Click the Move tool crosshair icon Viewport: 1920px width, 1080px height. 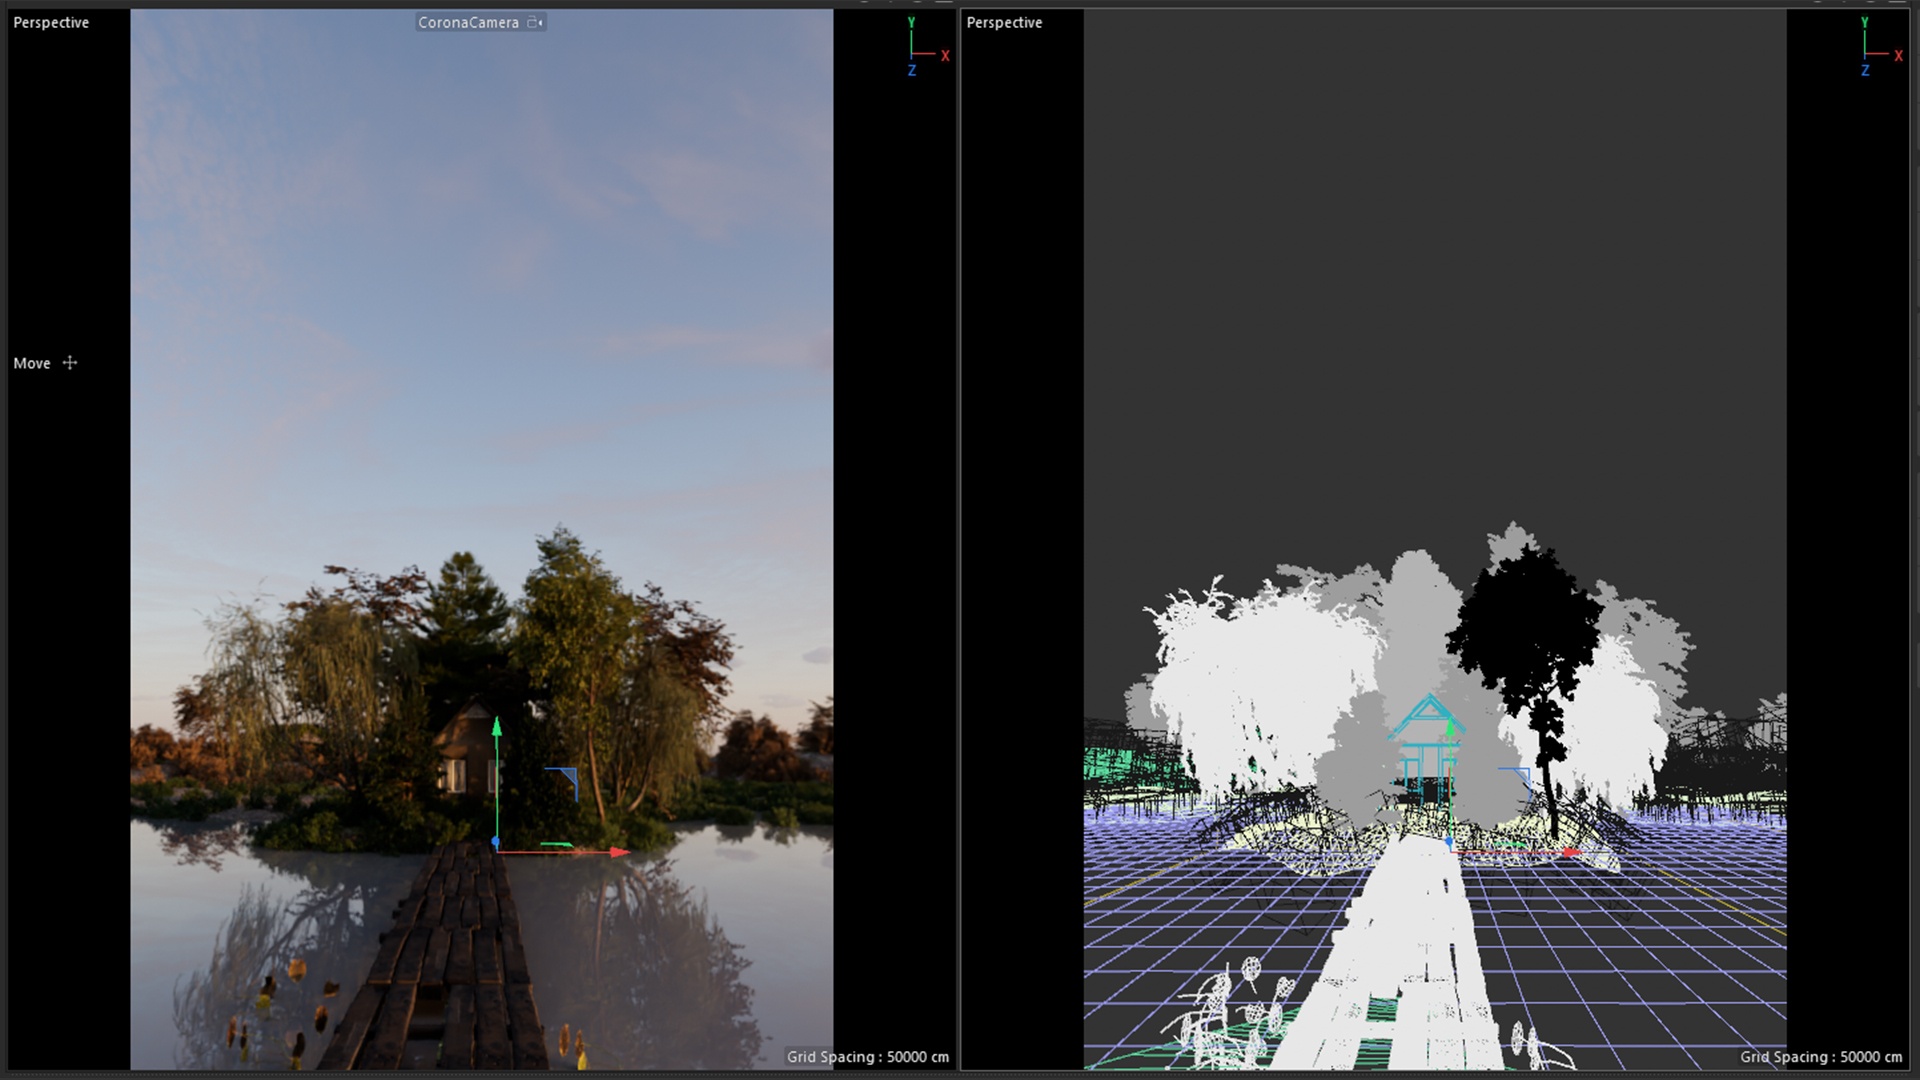70,363
